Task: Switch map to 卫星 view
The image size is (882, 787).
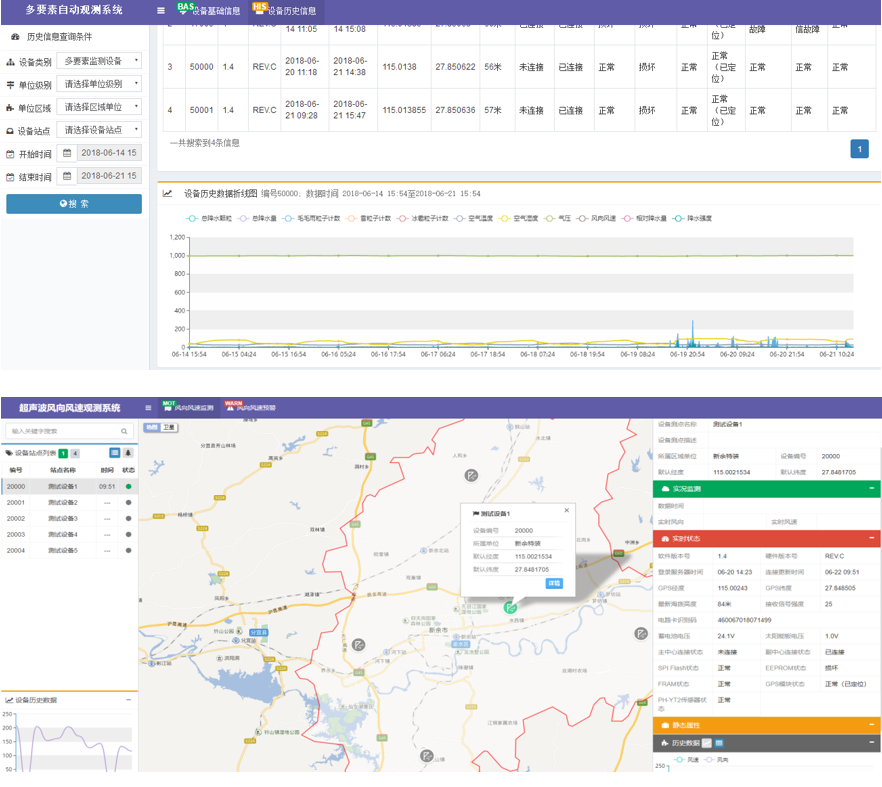Action: (x=169, y=428)
